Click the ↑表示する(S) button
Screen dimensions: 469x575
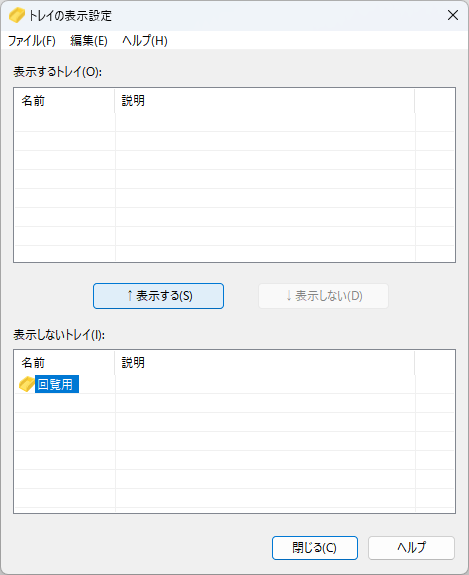158,296
